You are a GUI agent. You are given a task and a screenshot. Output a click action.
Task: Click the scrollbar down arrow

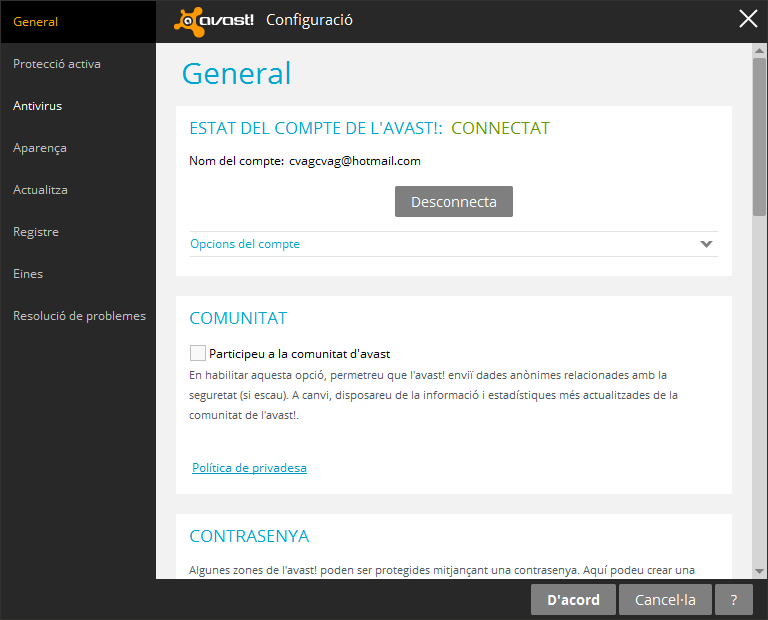coord(759,571)
